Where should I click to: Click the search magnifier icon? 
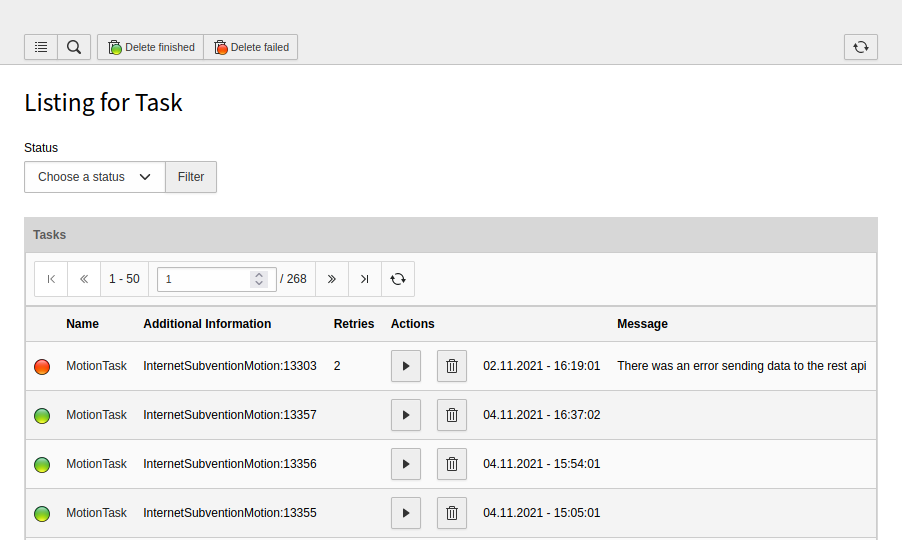[x=74, y=47]
